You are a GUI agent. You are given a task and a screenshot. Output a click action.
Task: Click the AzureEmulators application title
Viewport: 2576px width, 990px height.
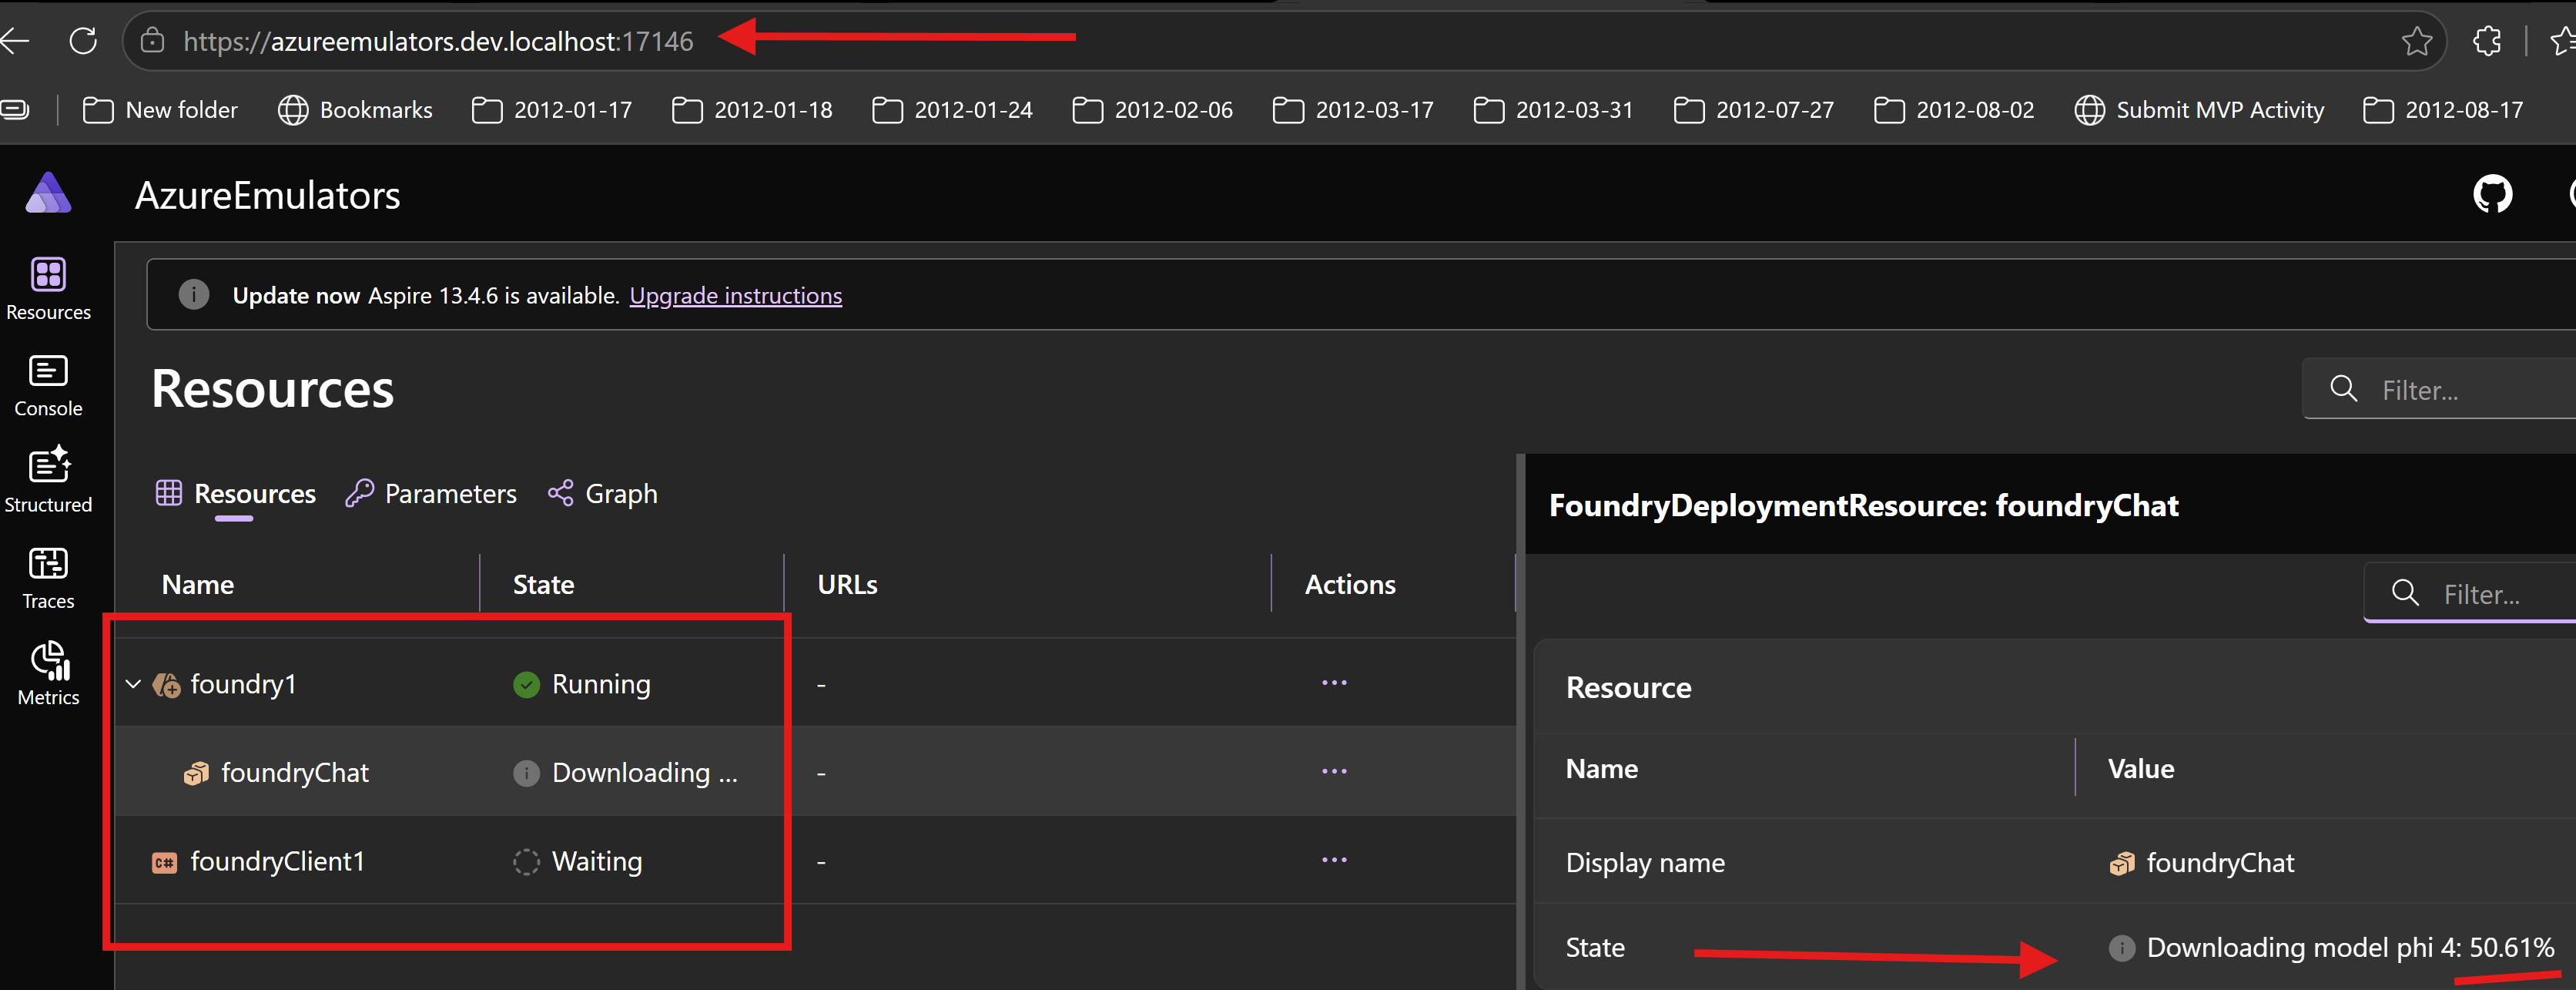point(268,195)
